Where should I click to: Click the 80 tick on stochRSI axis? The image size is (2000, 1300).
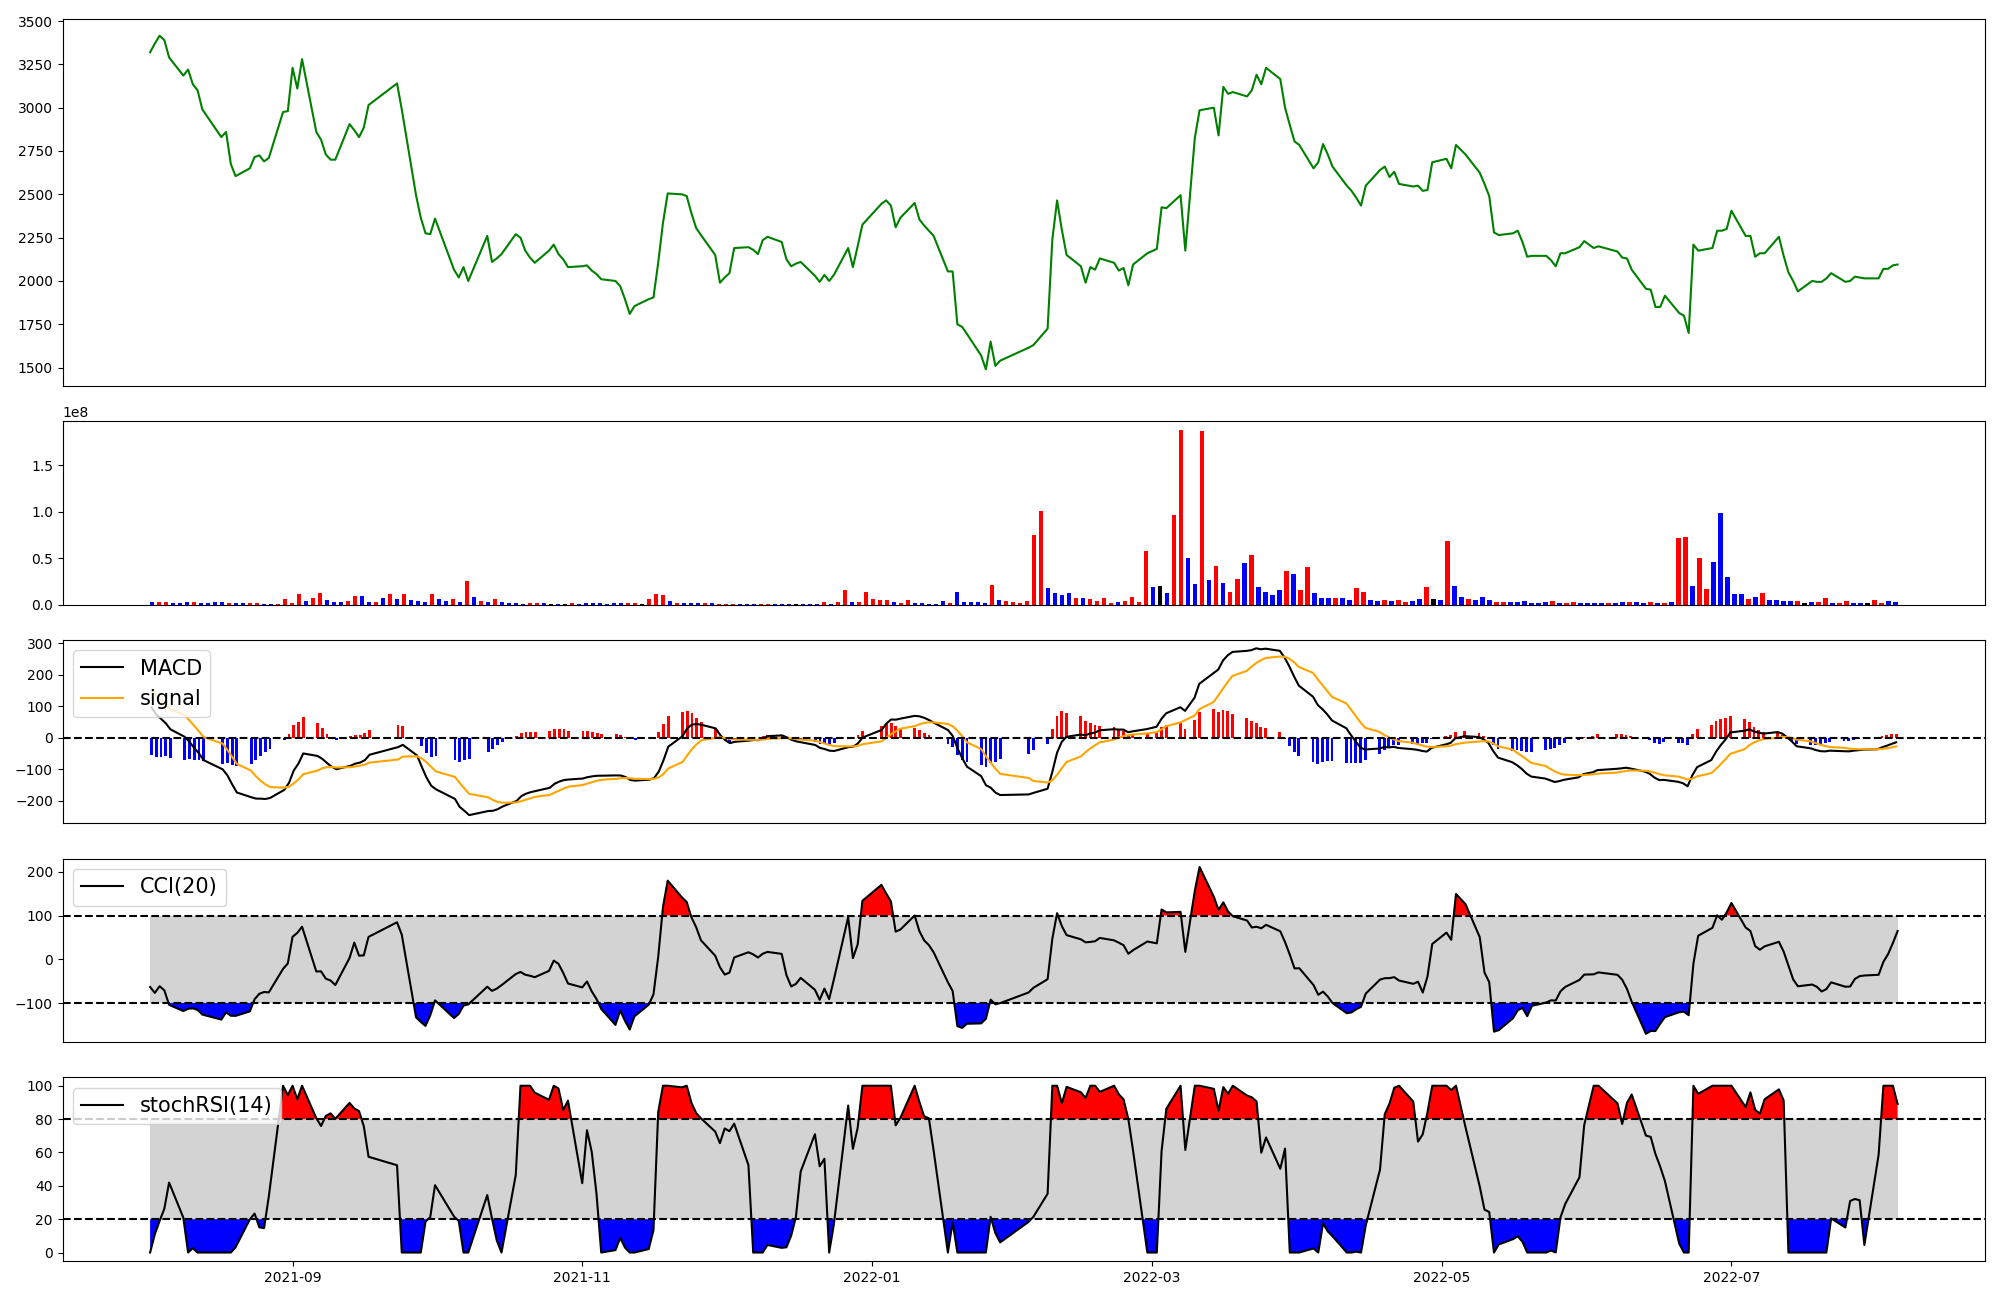(43, 1120)
